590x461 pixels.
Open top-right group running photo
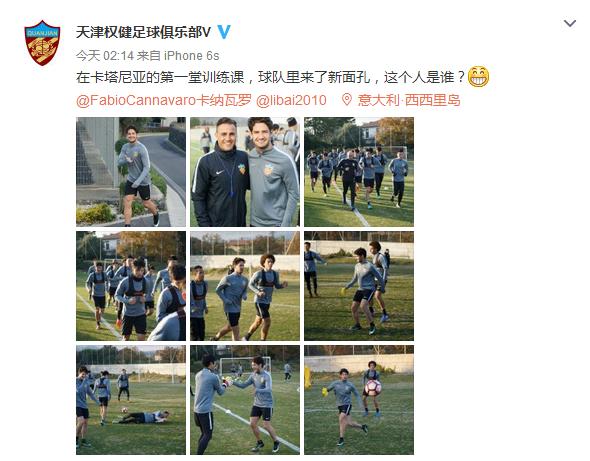pos(359,172)
